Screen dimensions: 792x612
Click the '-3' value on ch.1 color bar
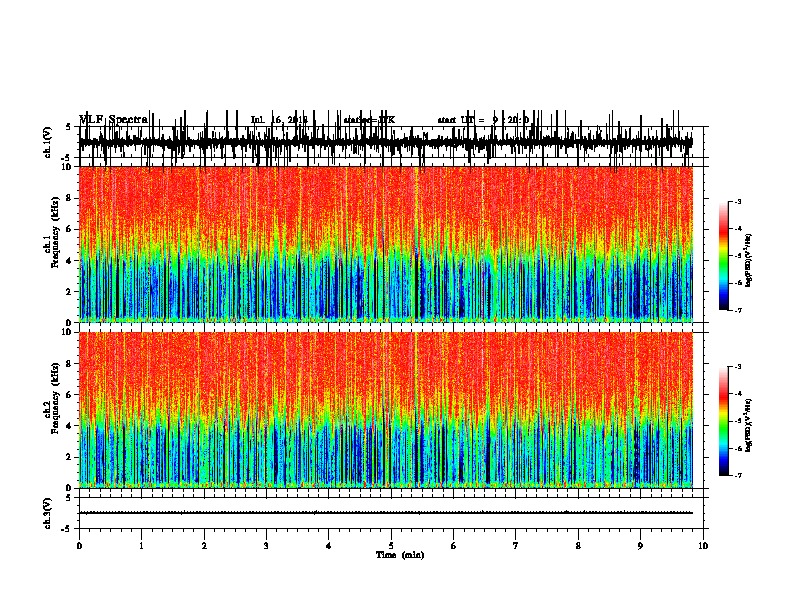(738, 201)
